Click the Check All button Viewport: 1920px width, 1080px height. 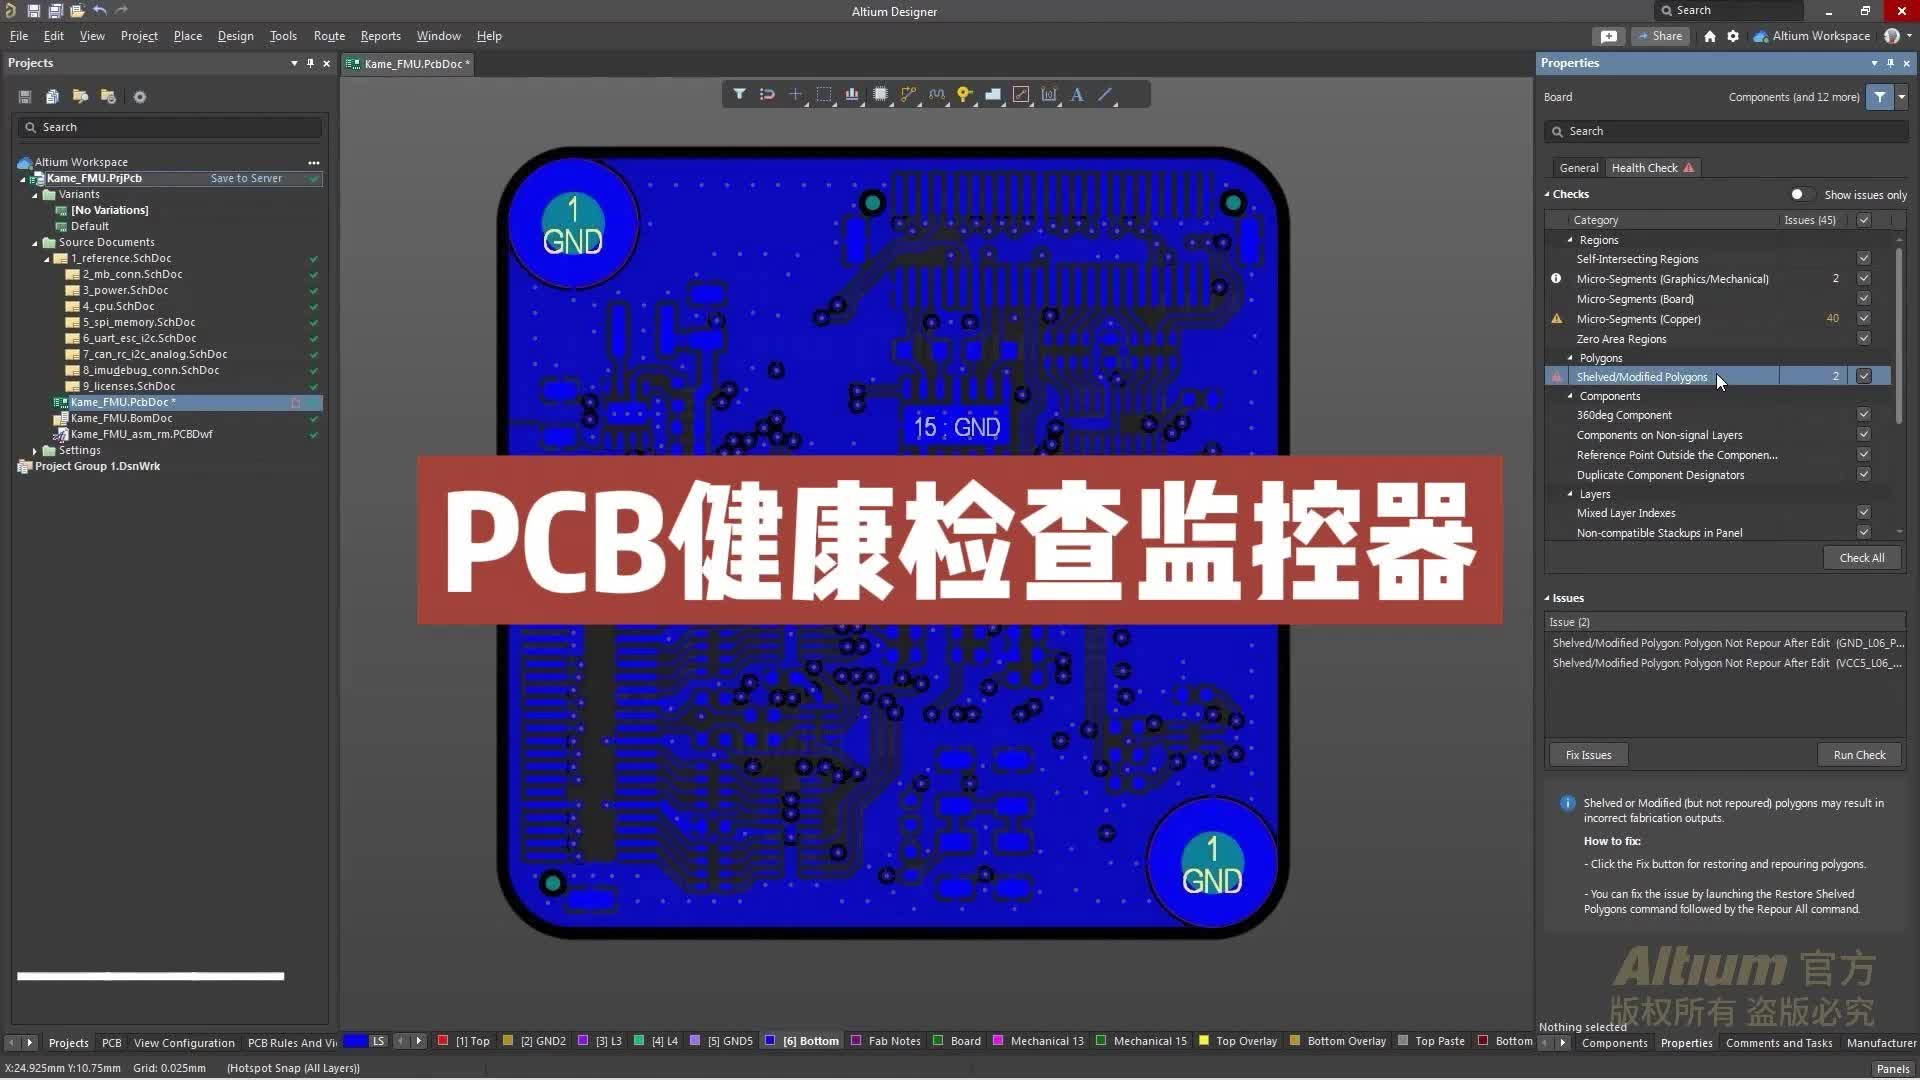click(x=1861, y=556)
